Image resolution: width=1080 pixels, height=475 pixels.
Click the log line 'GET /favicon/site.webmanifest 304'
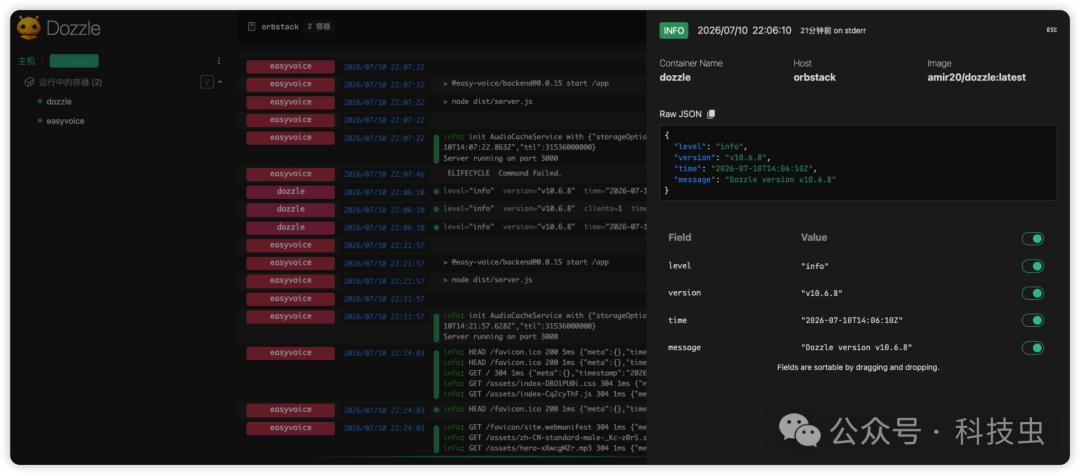tap(544, 428)
